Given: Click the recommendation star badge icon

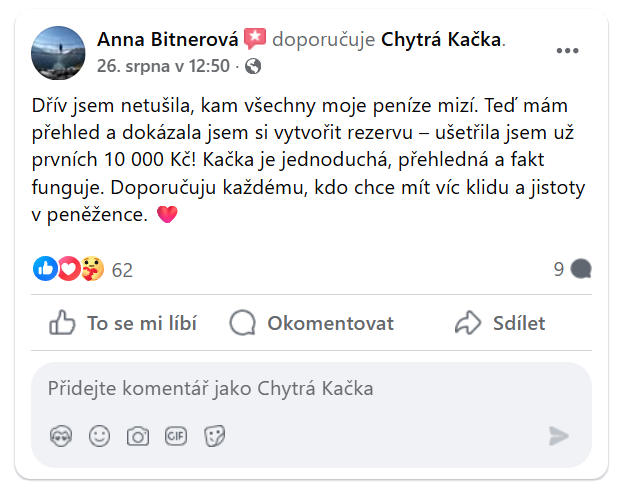Looking at the screenshot, I should pos(255,39).
